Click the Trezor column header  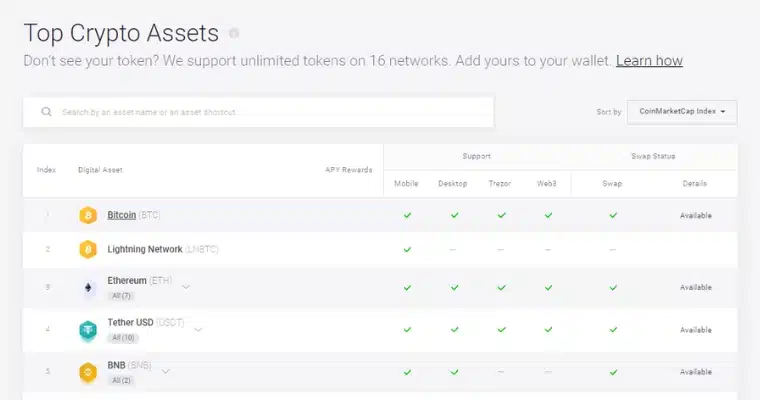click(x=500, y=184)
